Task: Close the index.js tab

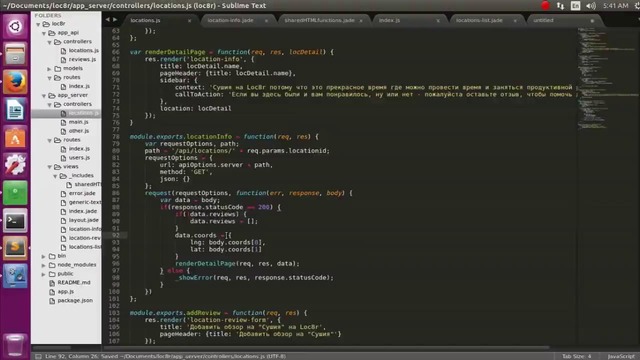Action: coord(438,20)
